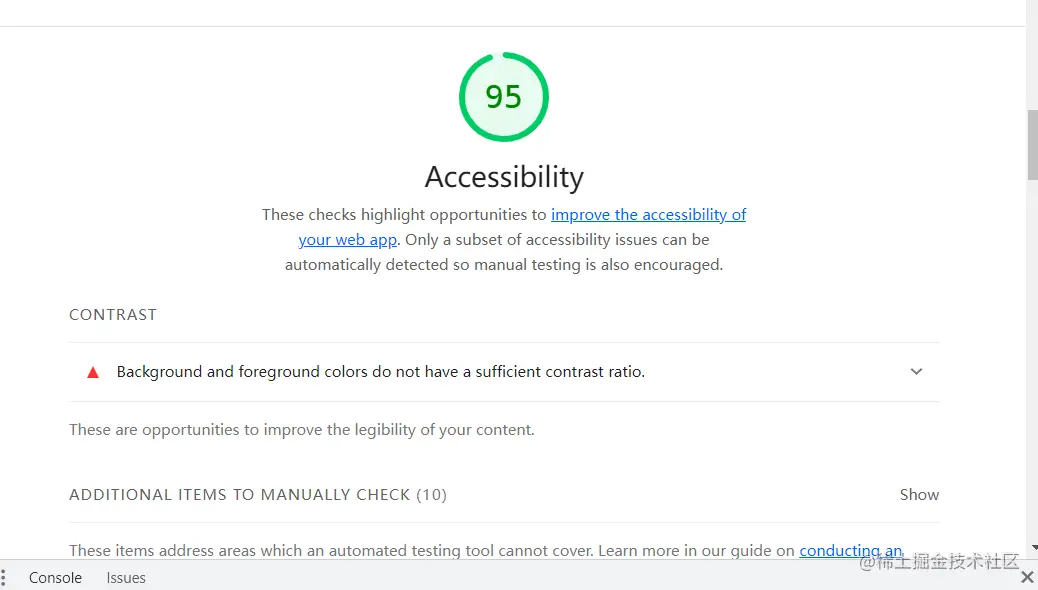The width and height of the screenshot is (1038, 590).
Task: Close the bottom drawer with X icon
Action: pos(1027,577)
